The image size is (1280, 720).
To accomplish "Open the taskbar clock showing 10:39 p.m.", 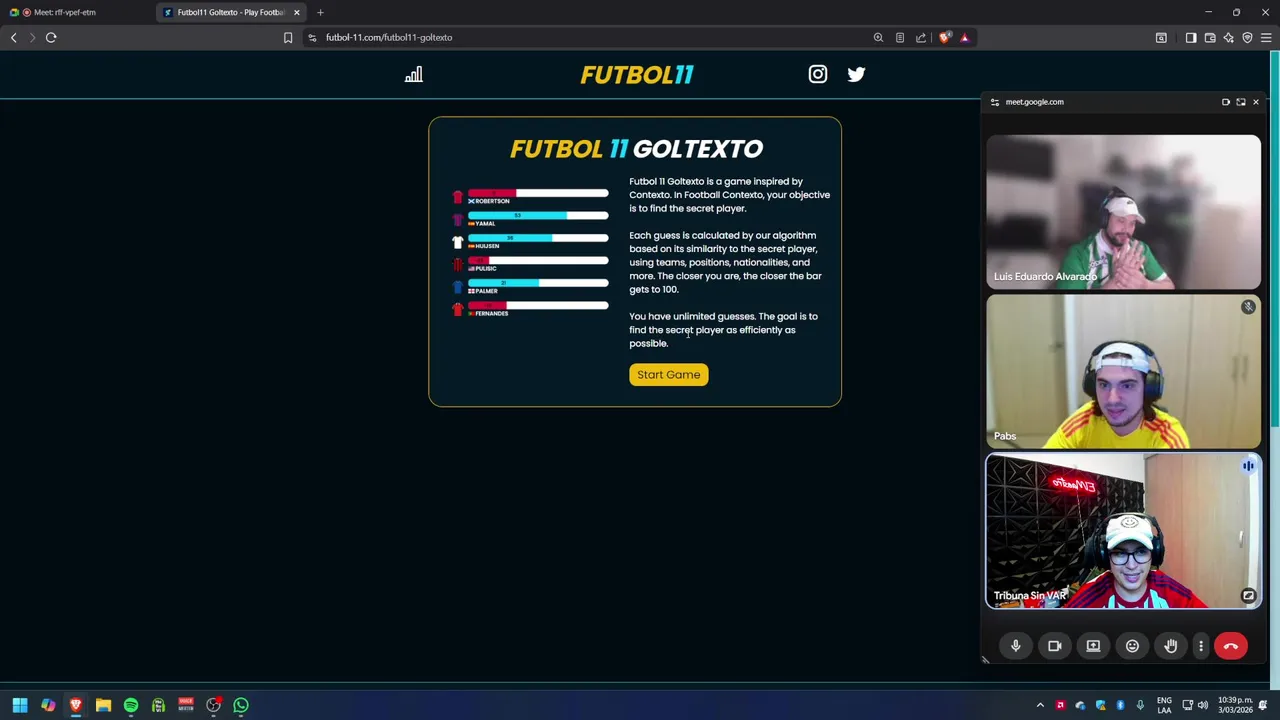I will pos(1236,705).
